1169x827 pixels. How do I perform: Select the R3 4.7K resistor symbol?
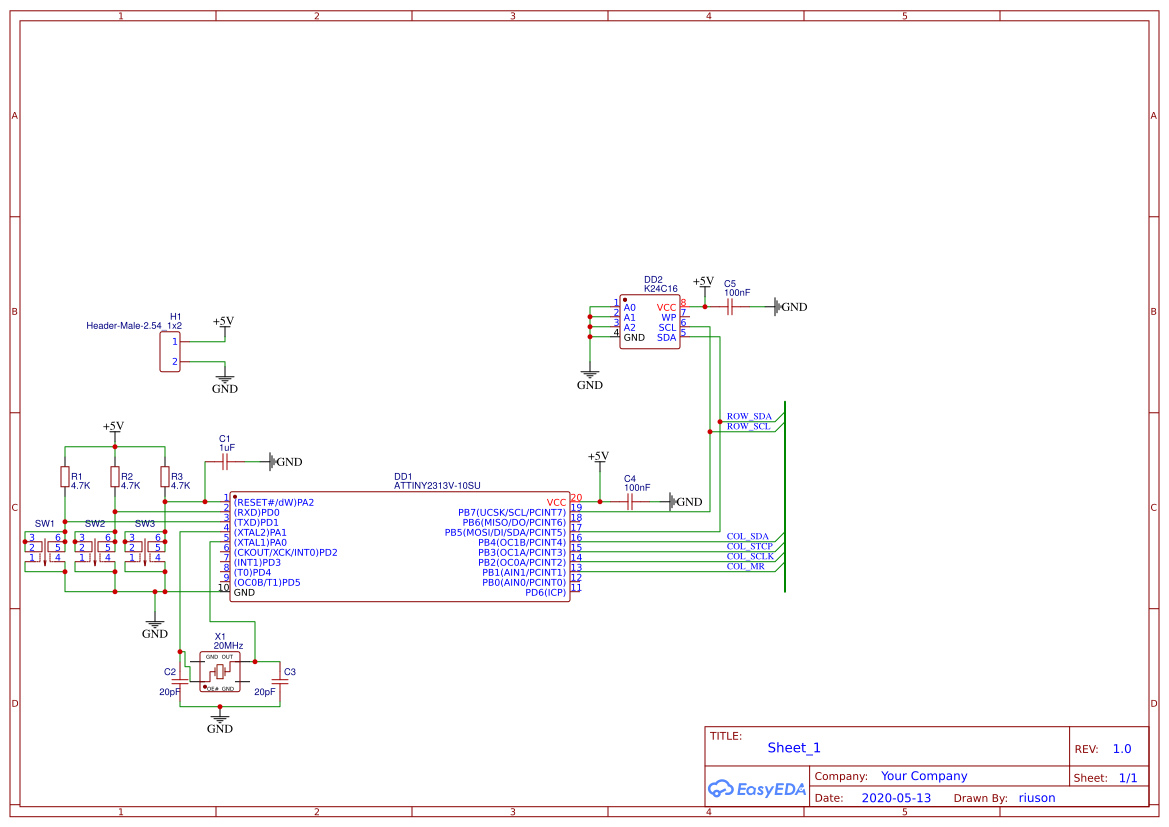coord(165,477)
